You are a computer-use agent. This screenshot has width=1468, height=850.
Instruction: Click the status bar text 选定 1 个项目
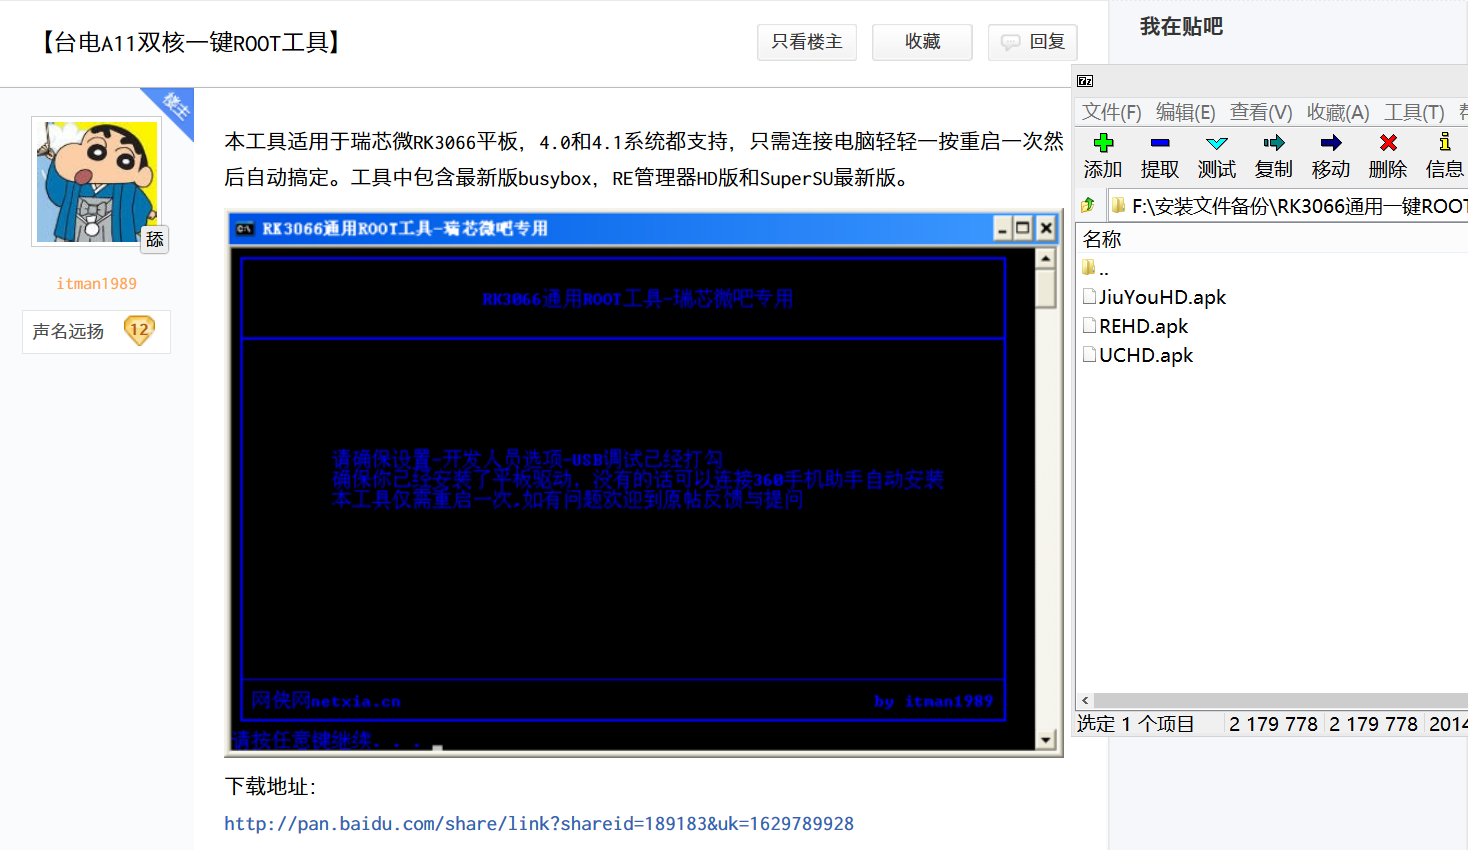(1135, 724)
